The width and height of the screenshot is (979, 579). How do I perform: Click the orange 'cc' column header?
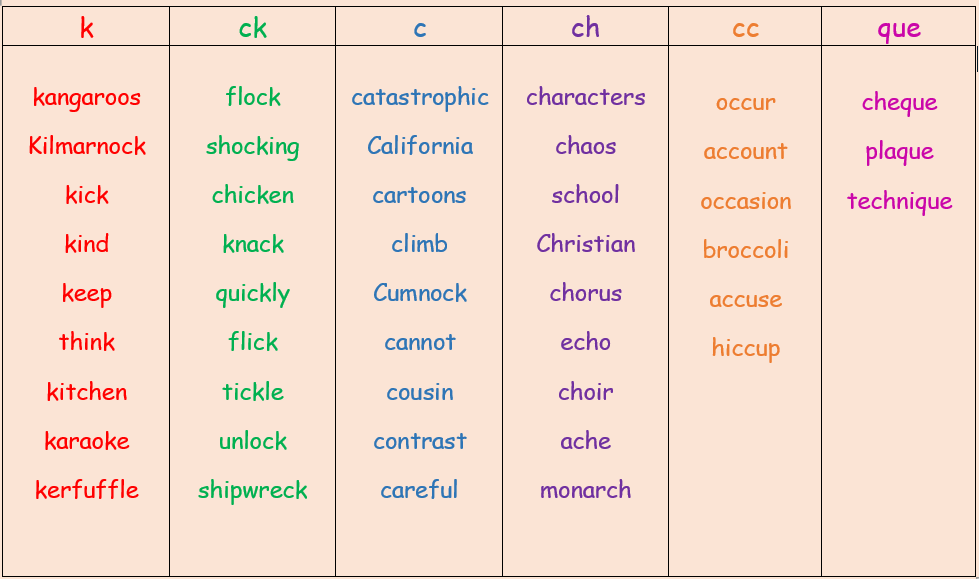click(x=745, y=29)
